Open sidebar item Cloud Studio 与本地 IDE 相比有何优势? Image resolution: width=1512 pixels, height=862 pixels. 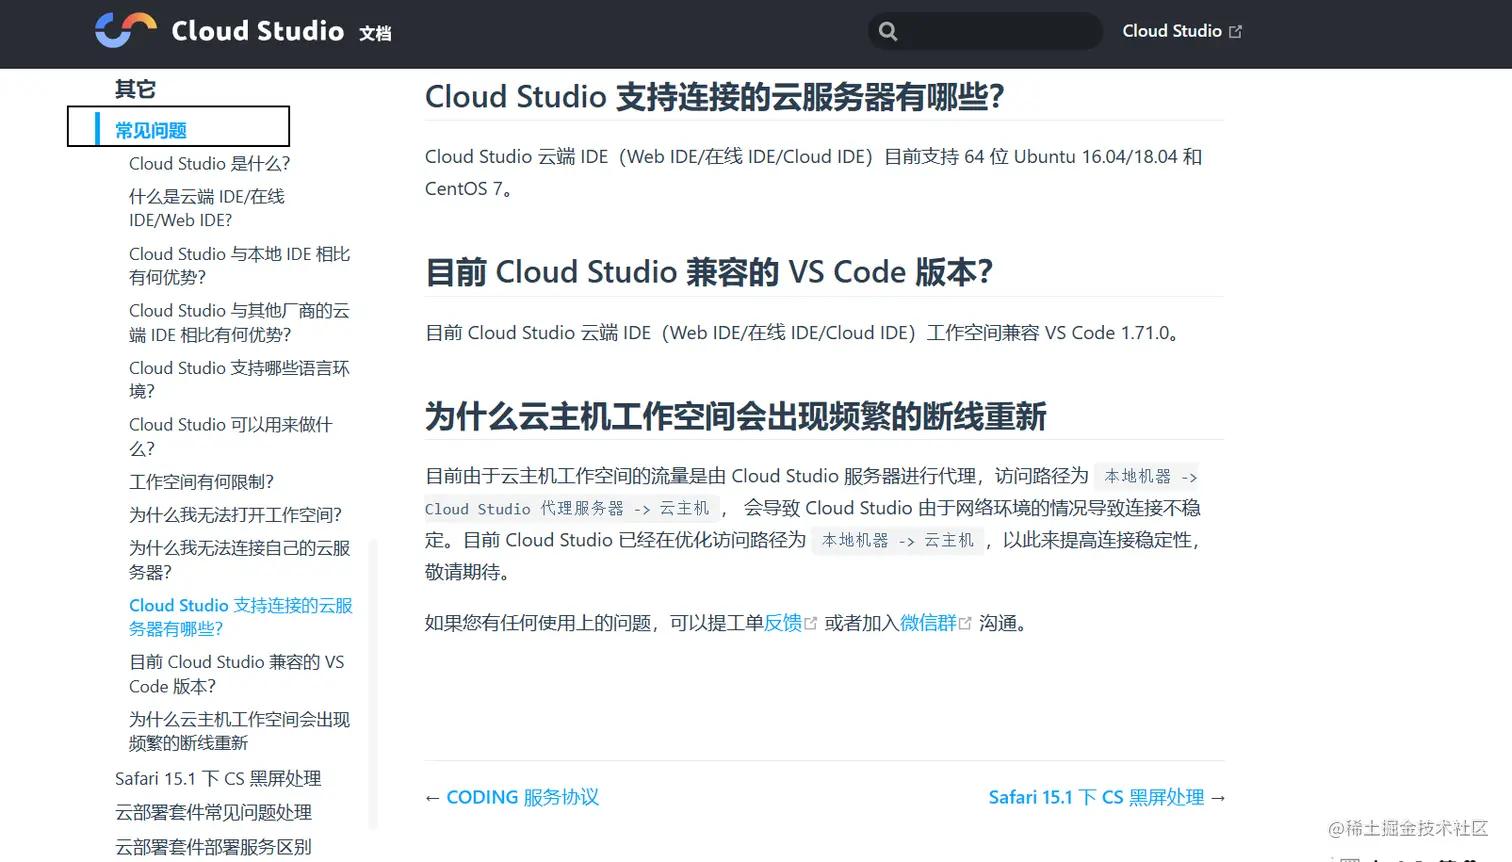(239, 266)
